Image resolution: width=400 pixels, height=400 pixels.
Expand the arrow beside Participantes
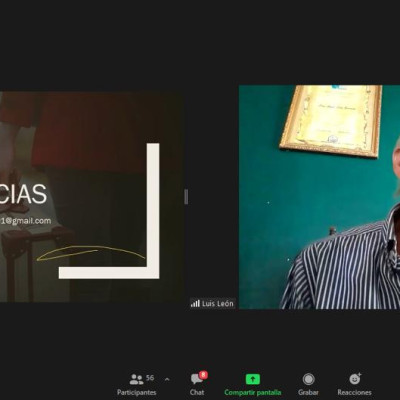pyautogui.click(x=167, y=379)
